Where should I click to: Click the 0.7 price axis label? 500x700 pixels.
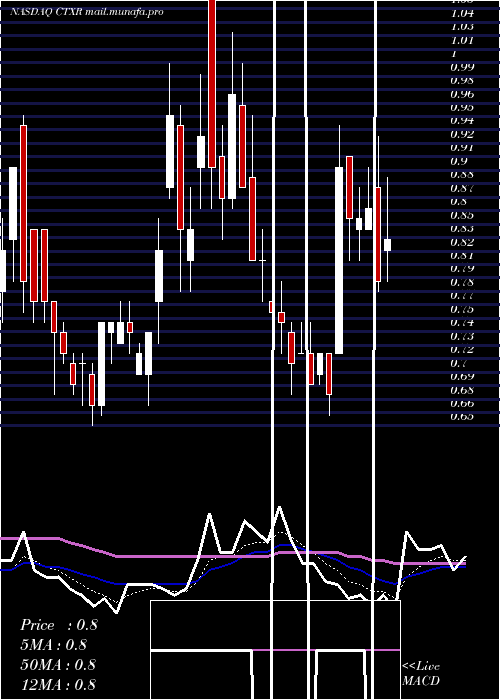click(x=459, y=363)
